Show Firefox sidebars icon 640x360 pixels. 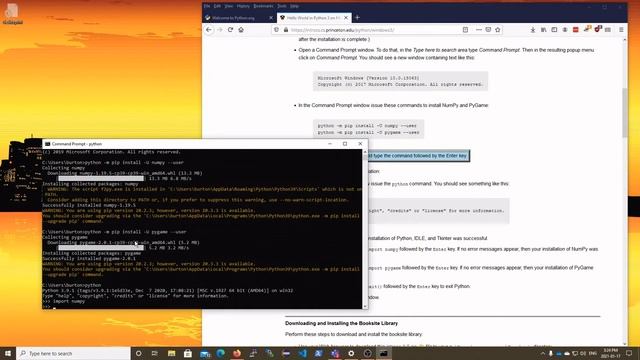coord(554,30)
